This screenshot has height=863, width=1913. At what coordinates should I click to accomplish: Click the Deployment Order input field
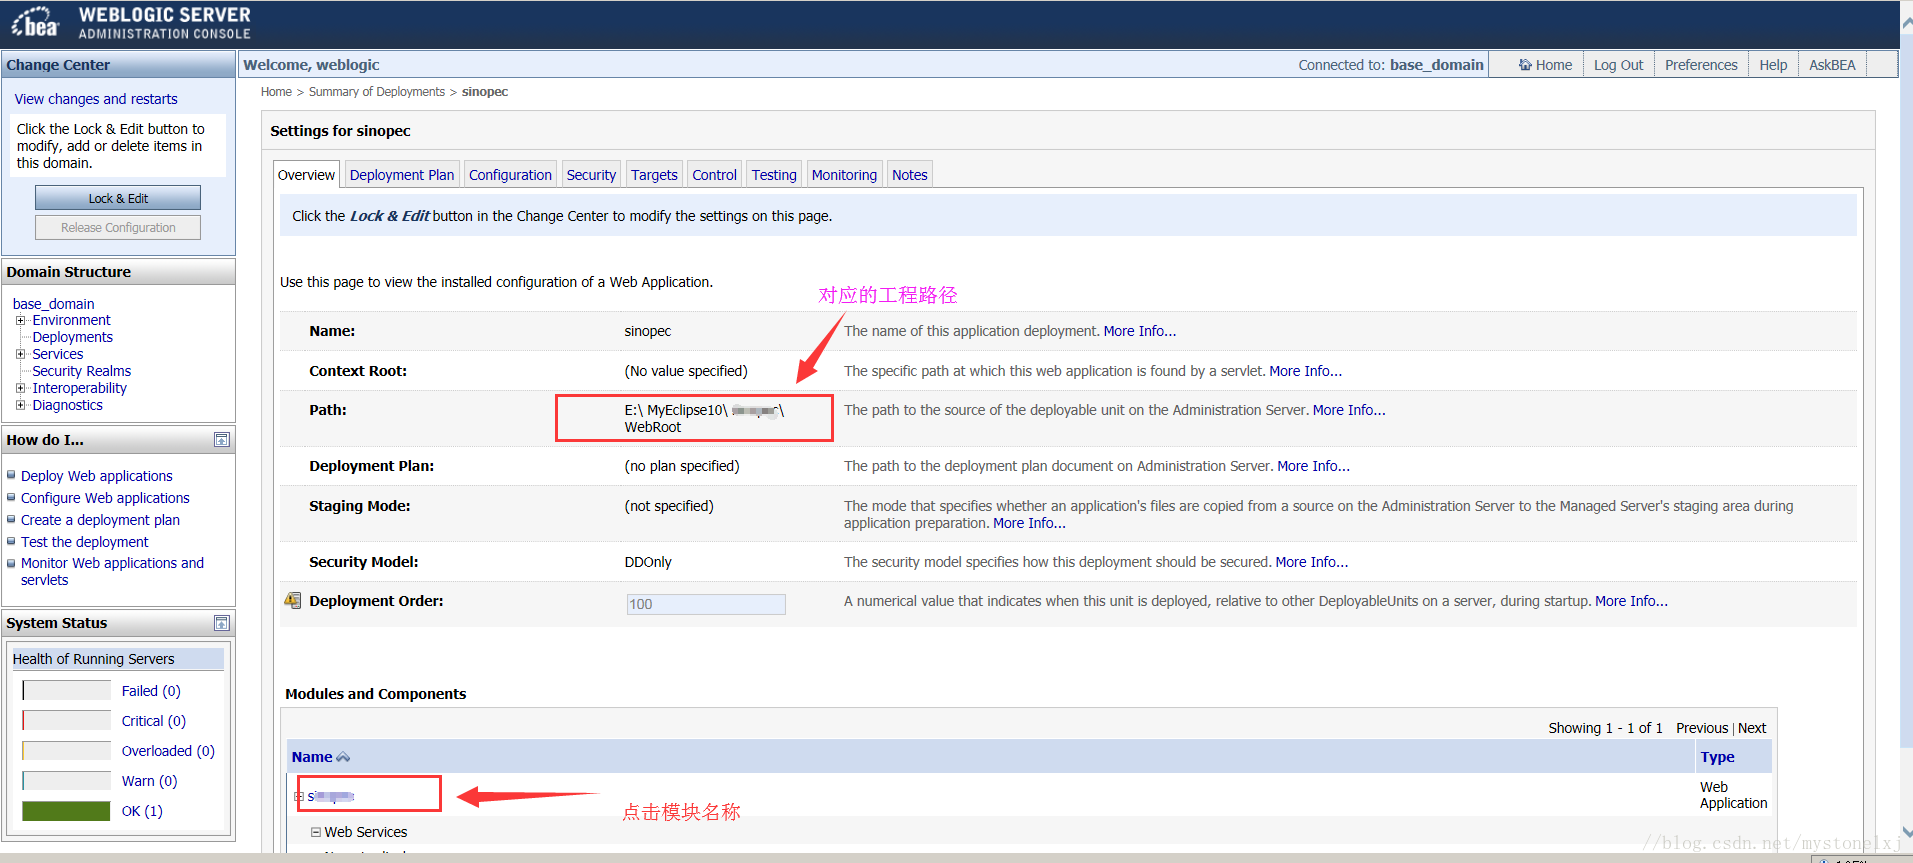[706, 604]
